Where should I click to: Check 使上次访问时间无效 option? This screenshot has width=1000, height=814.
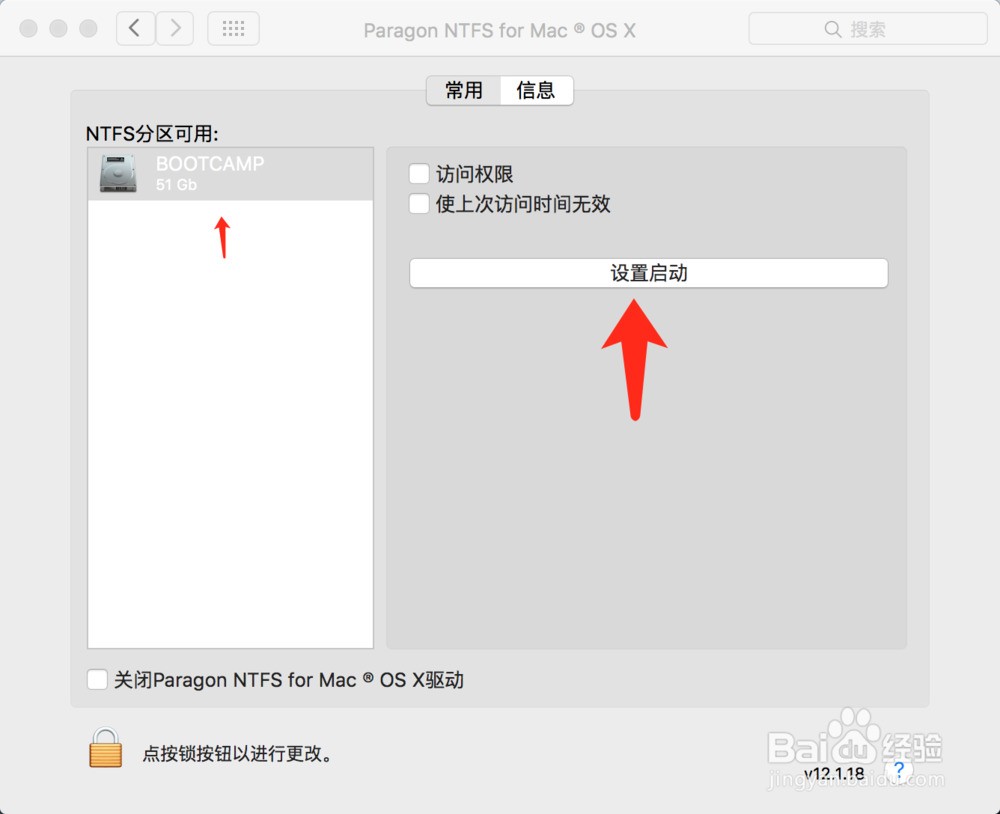pyautogui.click(x=418, y=204)
